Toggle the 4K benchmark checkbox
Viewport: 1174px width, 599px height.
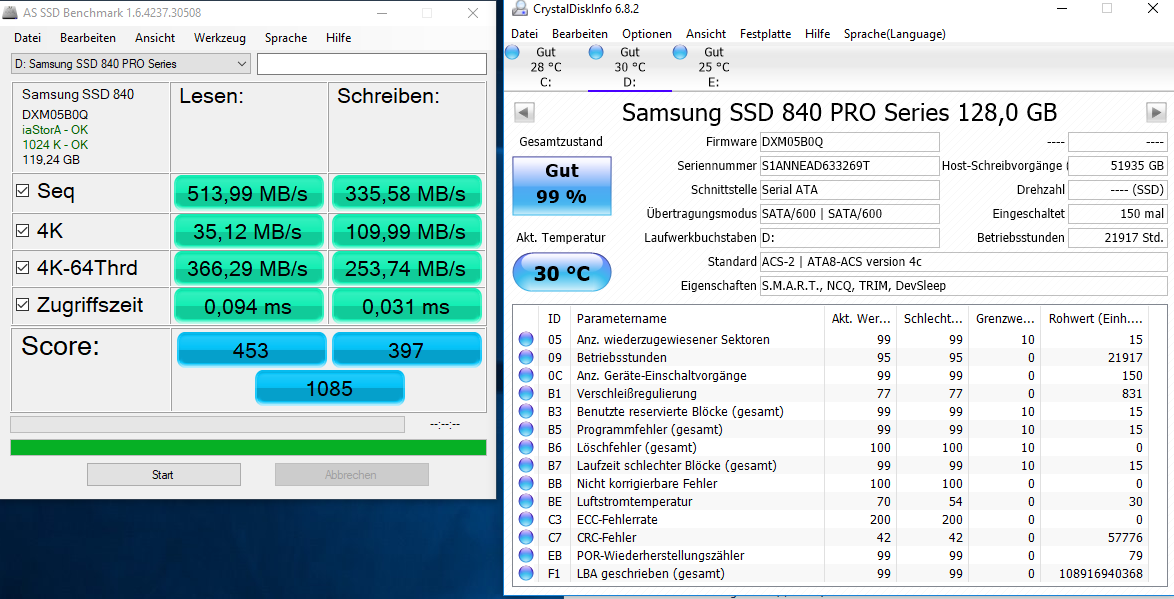click(x=22, y=231)
